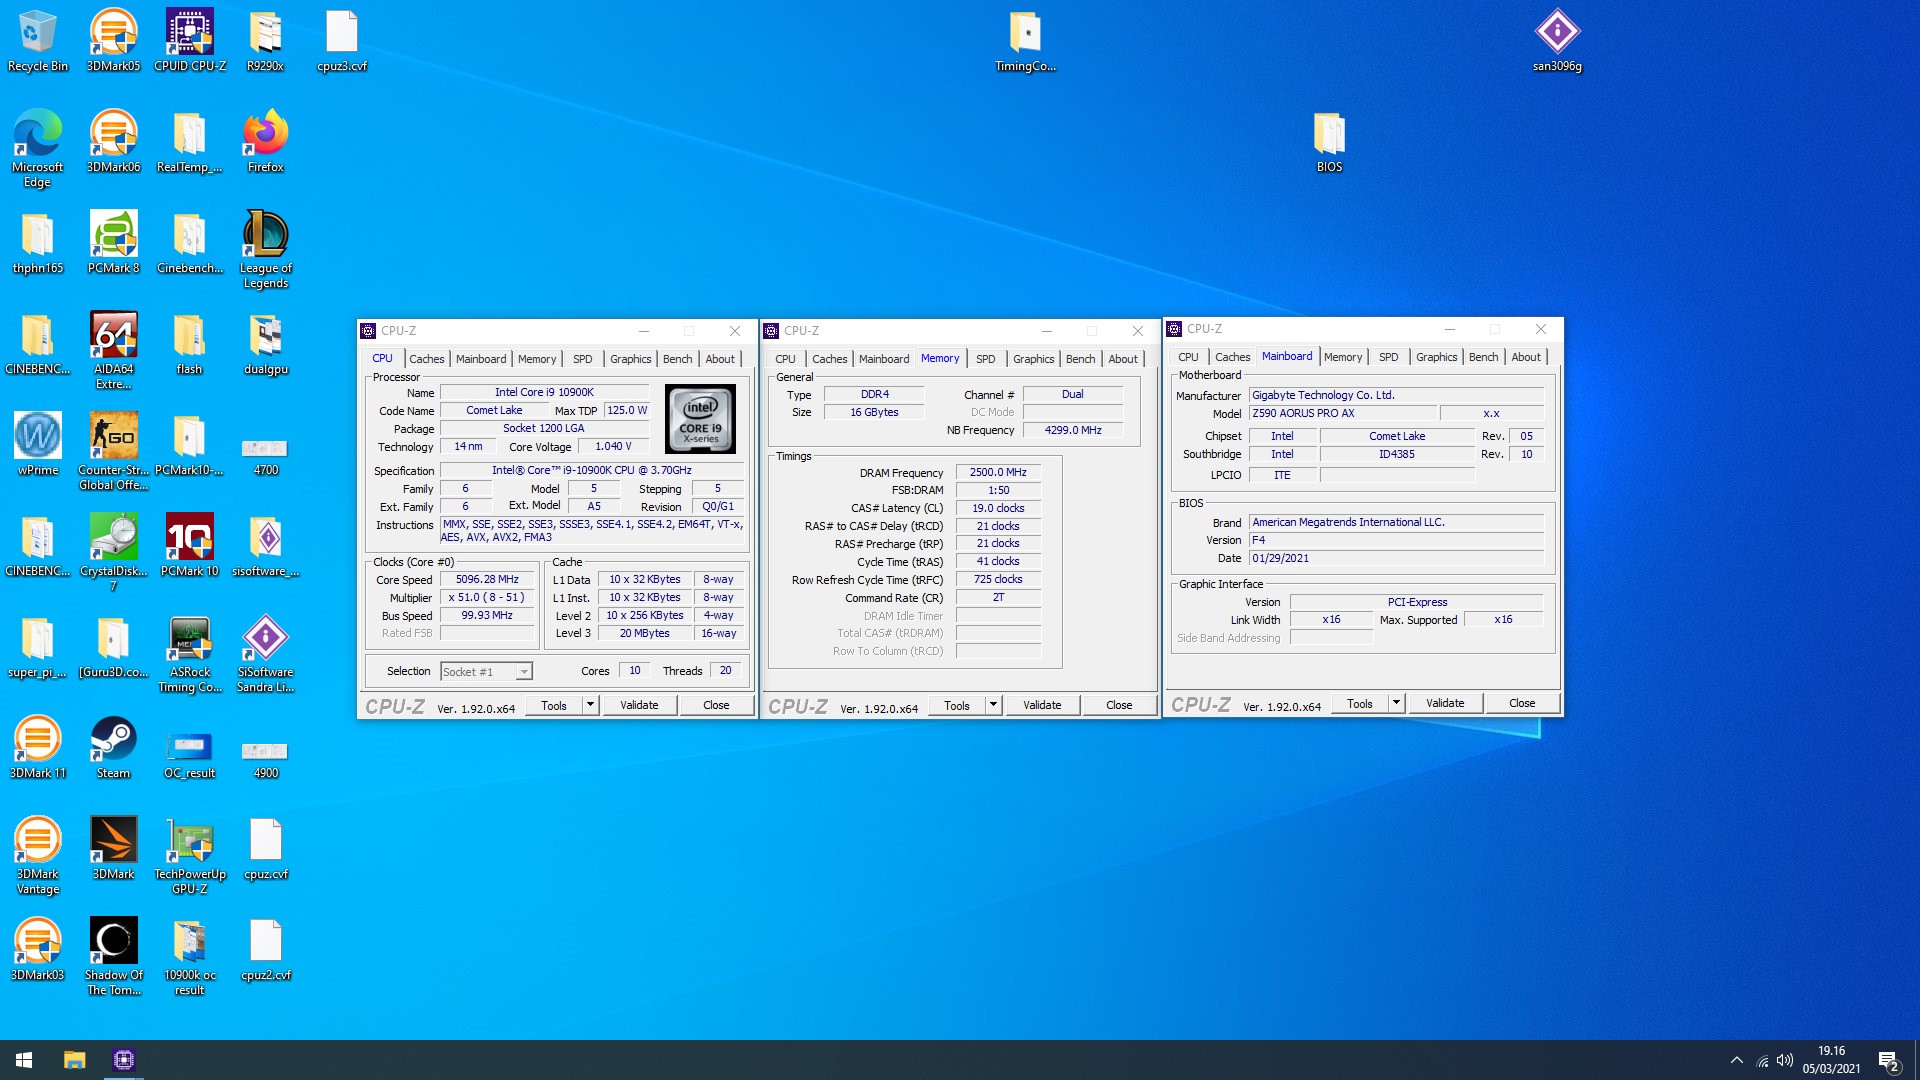Click Validate in the Mainboard window
The image size is (1920, 1080).
(x=1445, y=703)
